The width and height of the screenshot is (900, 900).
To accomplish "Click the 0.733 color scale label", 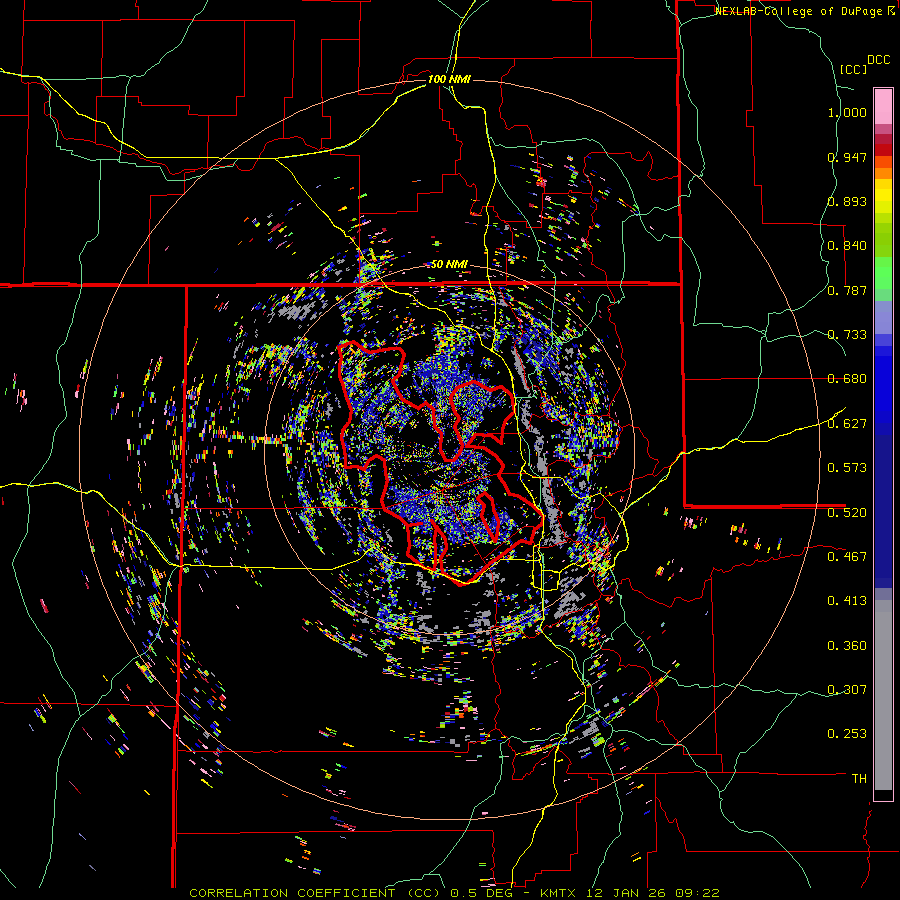I will click(x=847, y=335).
